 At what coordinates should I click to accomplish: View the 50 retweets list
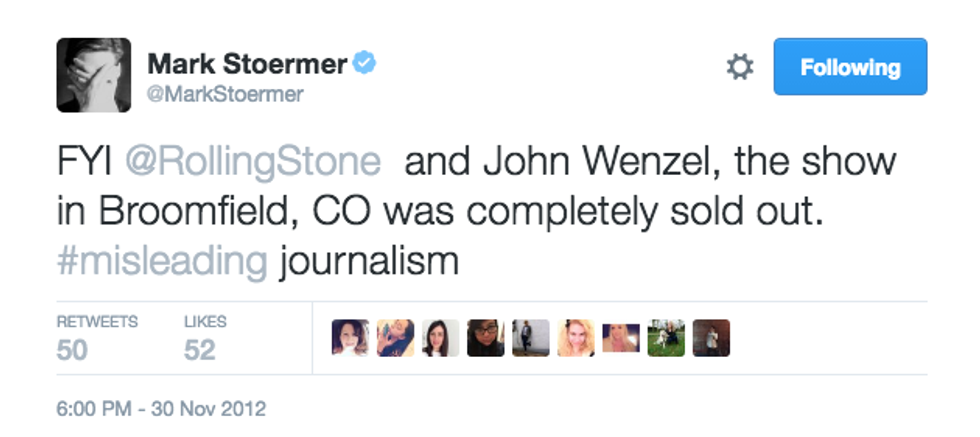point(96,339)
